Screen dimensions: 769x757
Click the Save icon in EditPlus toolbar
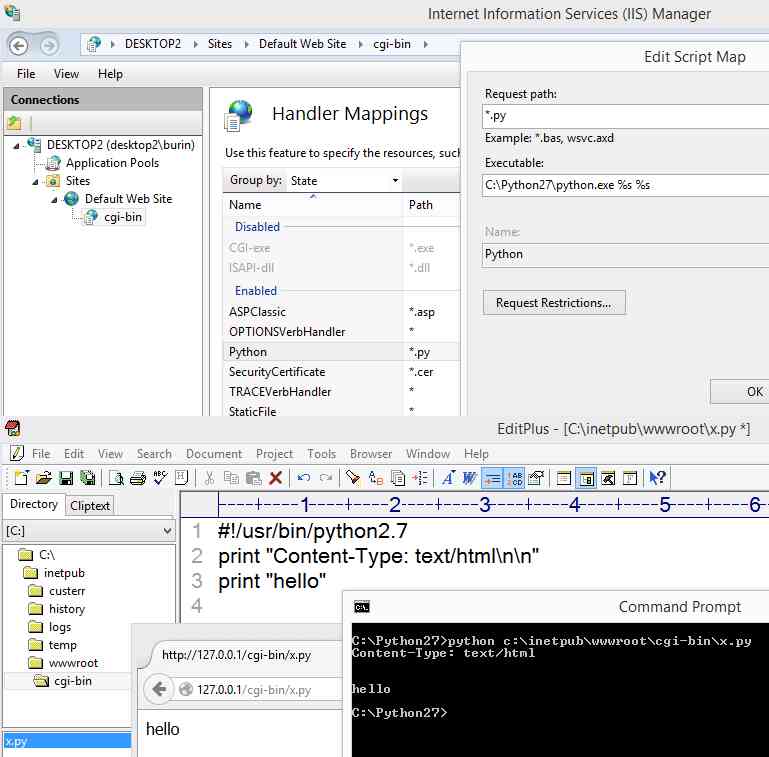click(x=66, y=478)
